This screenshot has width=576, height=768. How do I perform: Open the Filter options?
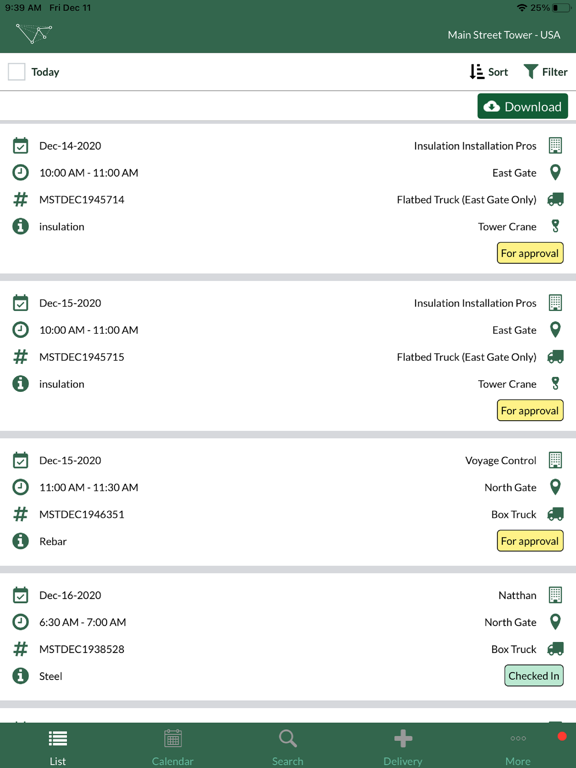point(545,72)
